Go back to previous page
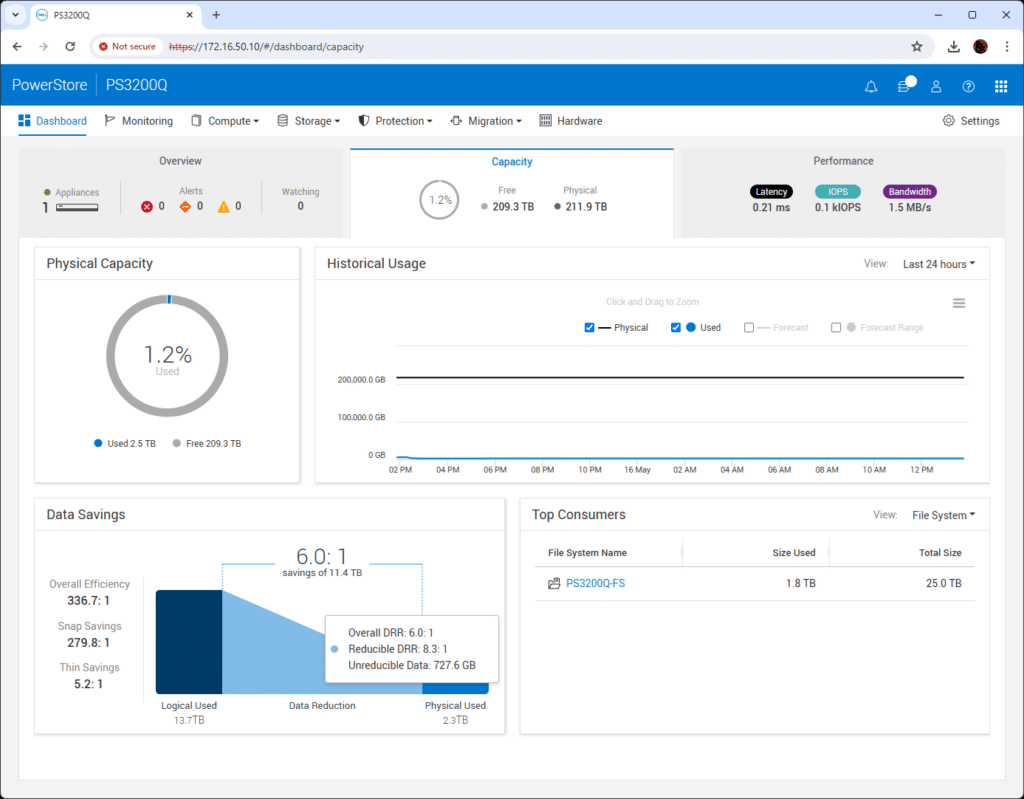Image resolution: width=1024 pixels, height=799 pixels. (x=17, y=46)
